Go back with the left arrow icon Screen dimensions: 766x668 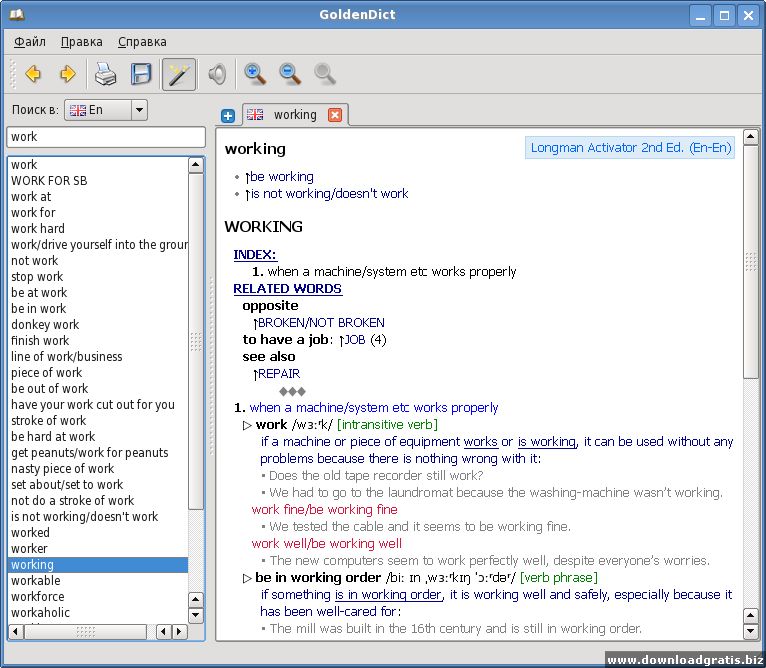pyautogui.click(x=33, y=74)
